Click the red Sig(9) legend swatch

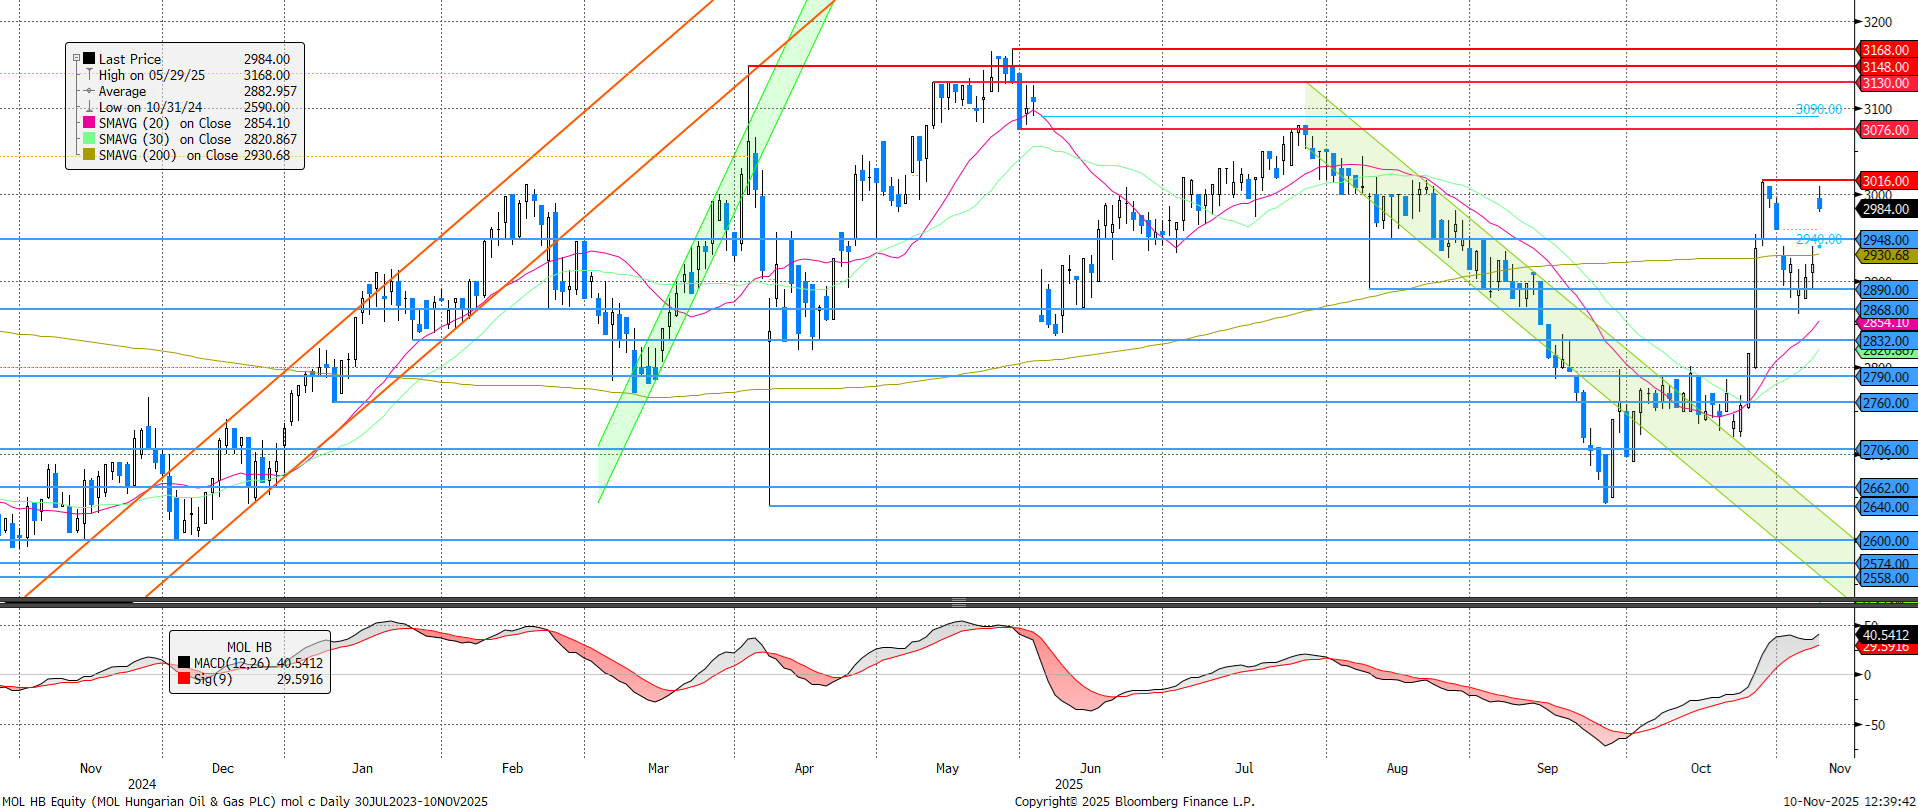184,679
